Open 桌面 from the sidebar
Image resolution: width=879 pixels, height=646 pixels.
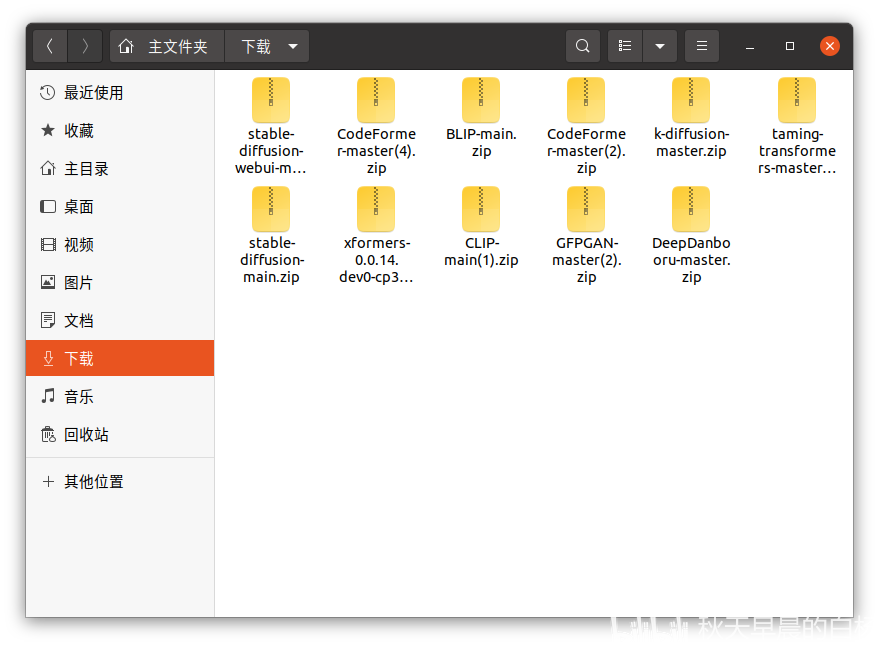click(x=120, y=207)
